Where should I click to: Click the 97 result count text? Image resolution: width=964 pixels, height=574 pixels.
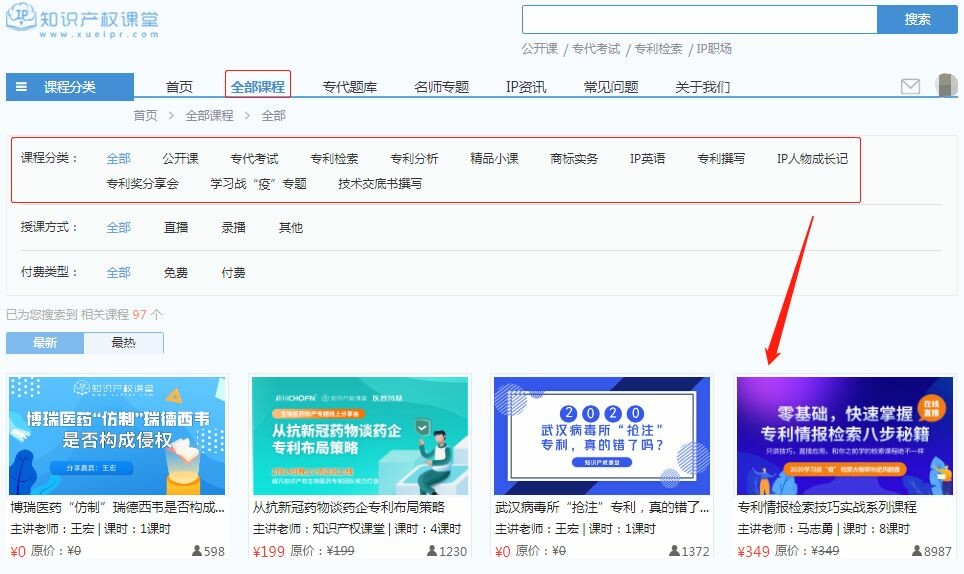click(140, 315)
